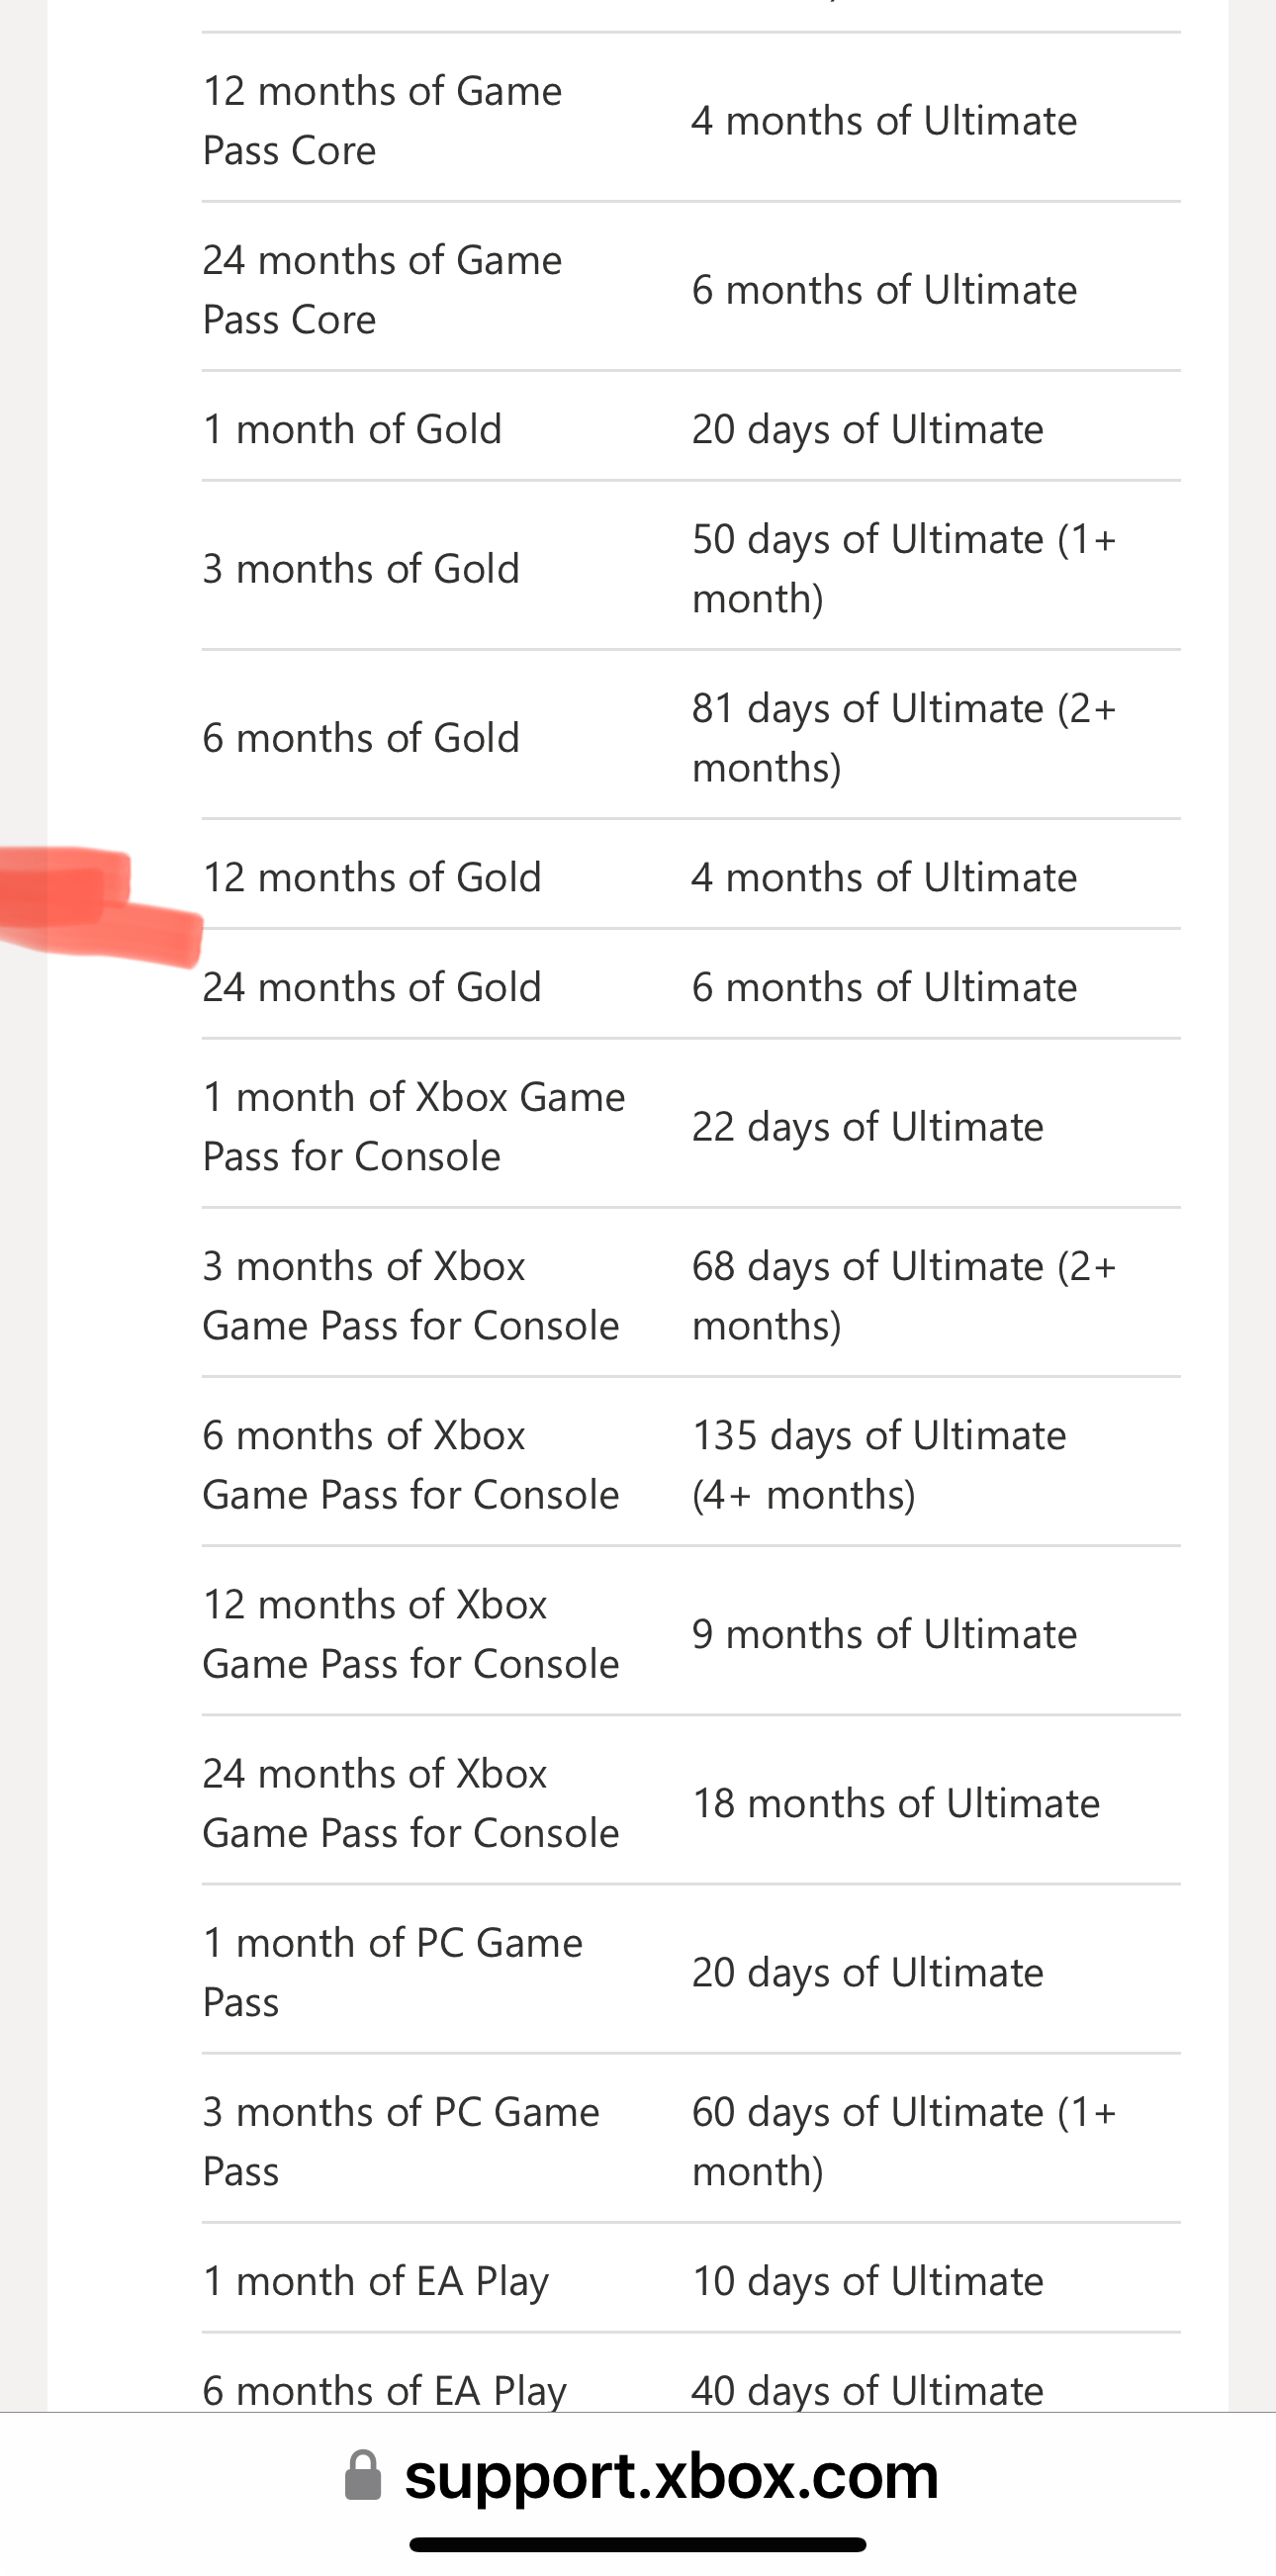Select the '24 months of Gold' cell
The height and width of the screenshot is (2576, 1276).
coord(372,987)
